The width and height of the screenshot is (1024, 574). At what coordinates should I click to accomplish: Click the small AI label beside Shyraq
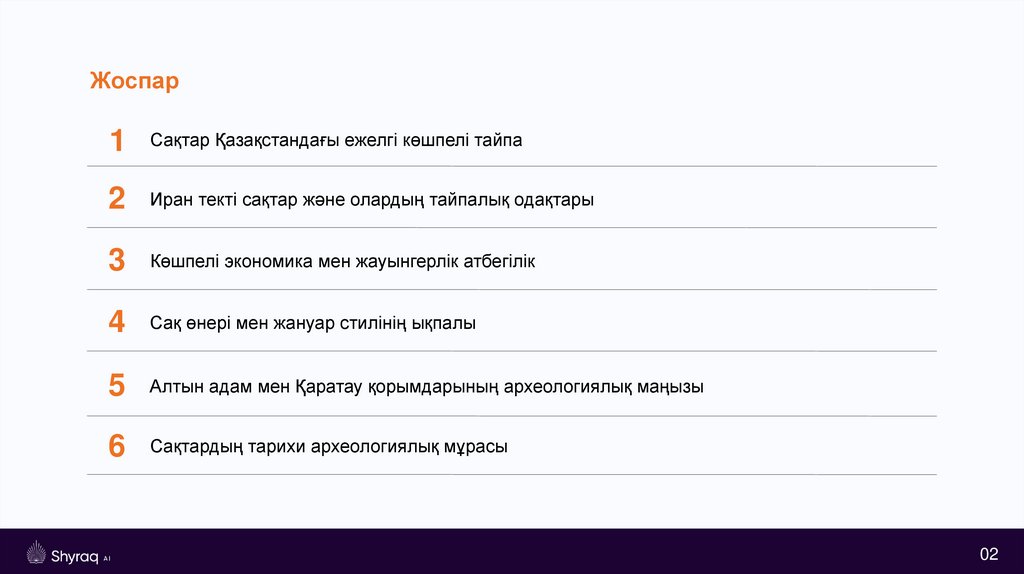pos(107,558)
